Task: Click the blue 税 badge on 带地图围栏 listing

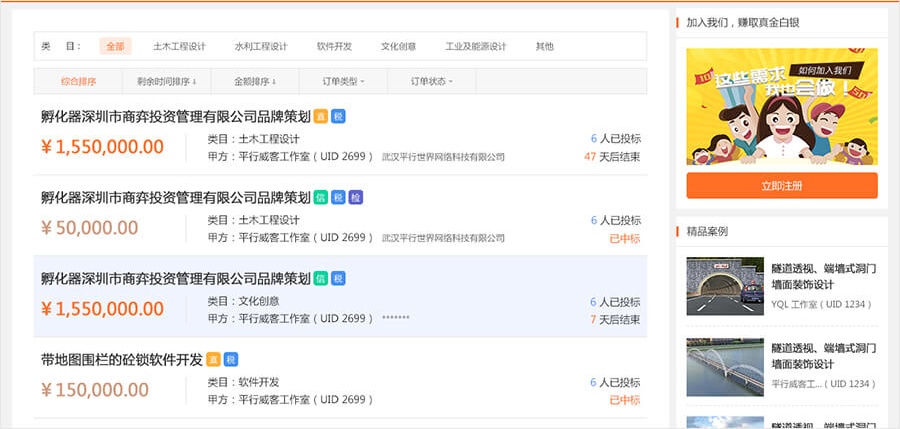Action: [231, 360]
